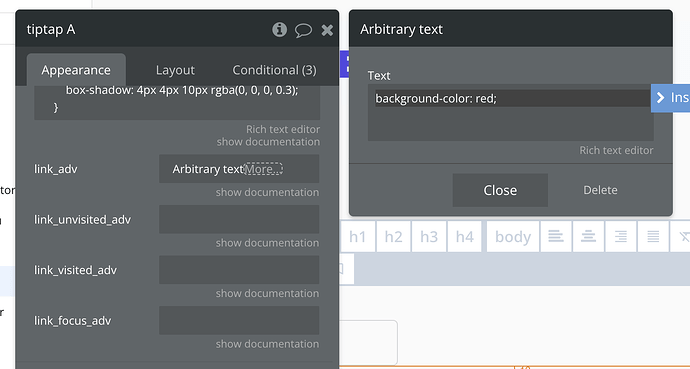Click the Delete link in Arbitrary text
Image resolution: width=690 pixels, height=369 pixels.
(x=600, y=190)
